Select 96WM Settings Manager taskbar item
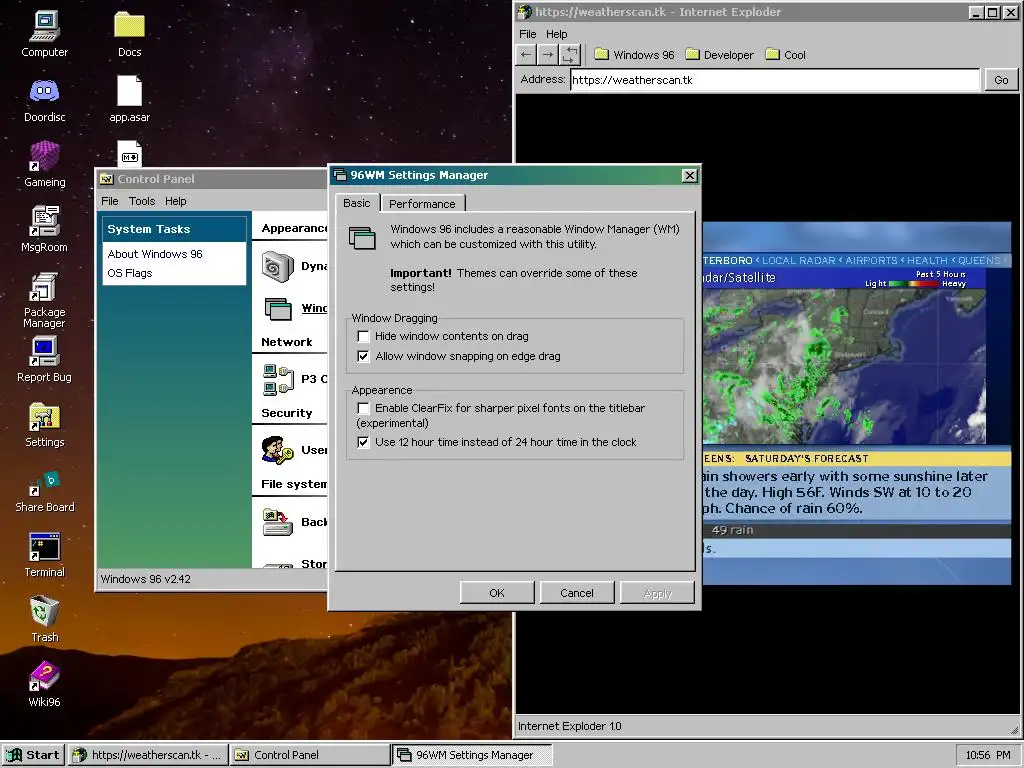1024x768 pixels. click(x=473, y=755)
